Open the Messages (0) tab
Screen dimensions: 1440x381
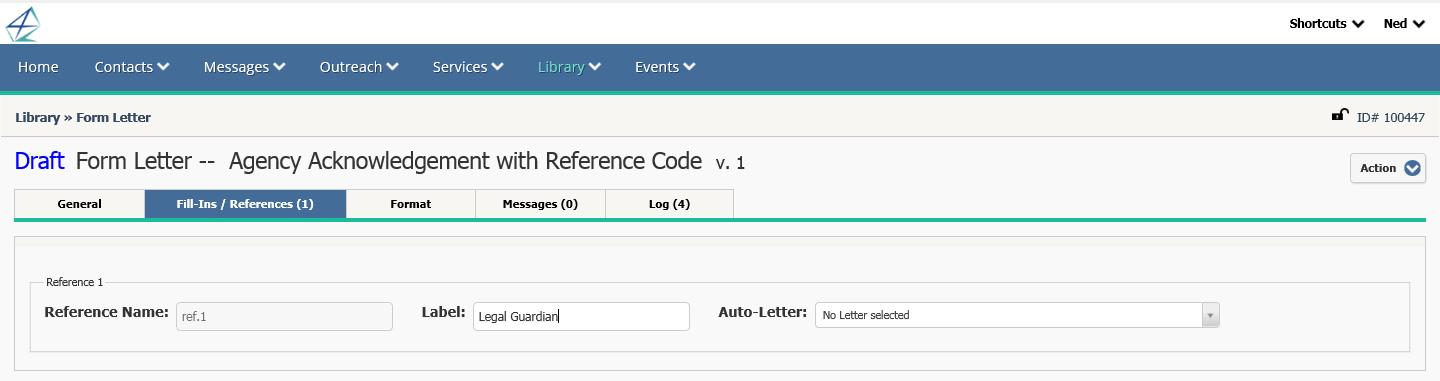(x=541, y=204)
